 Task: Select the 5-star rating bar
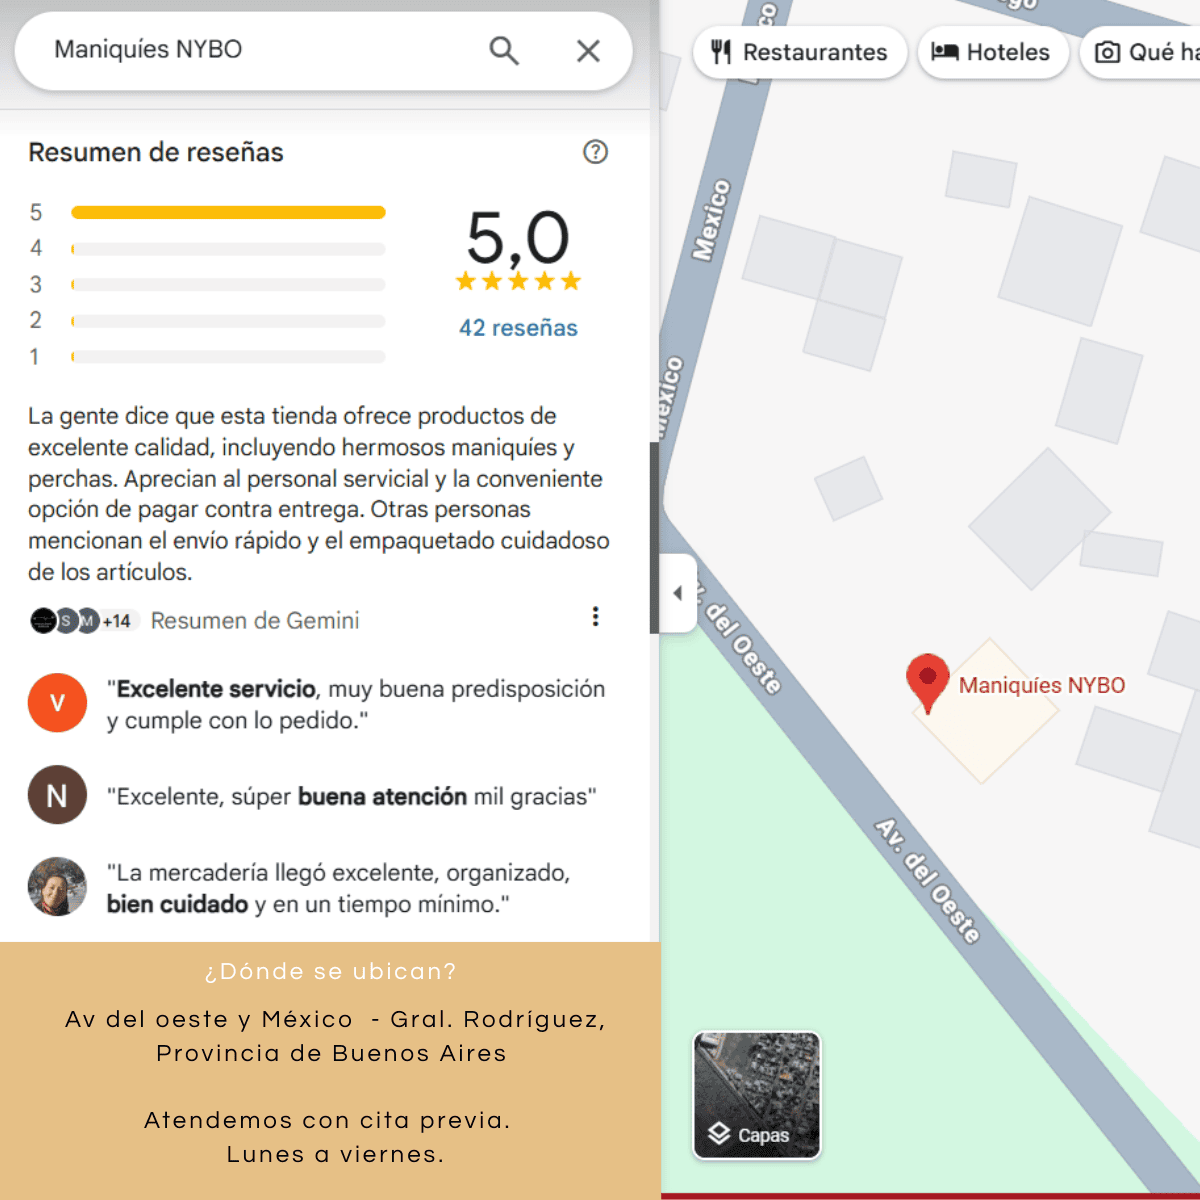pyautogui.click(x=228, y=212)
